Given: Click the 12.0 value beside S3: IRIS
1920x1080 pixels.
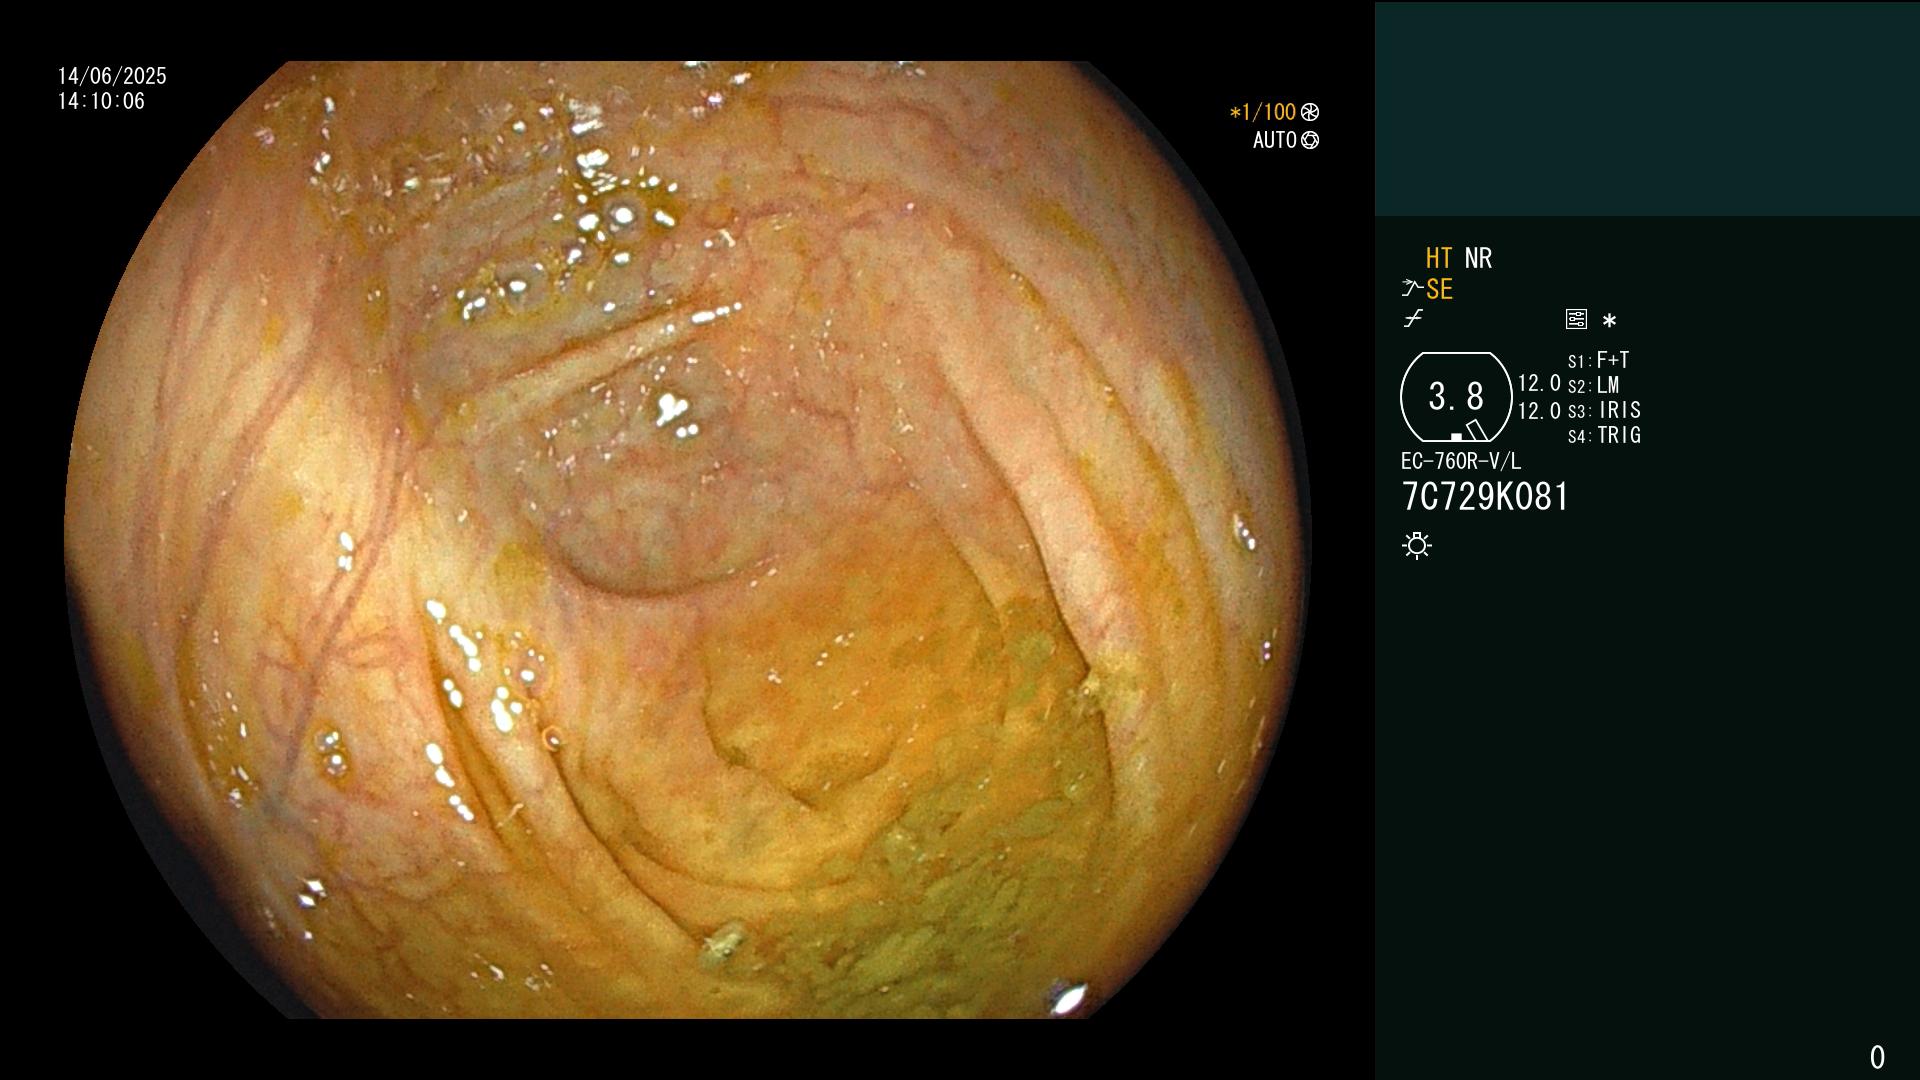Looking at the screenshot, I should (1539, 411).
